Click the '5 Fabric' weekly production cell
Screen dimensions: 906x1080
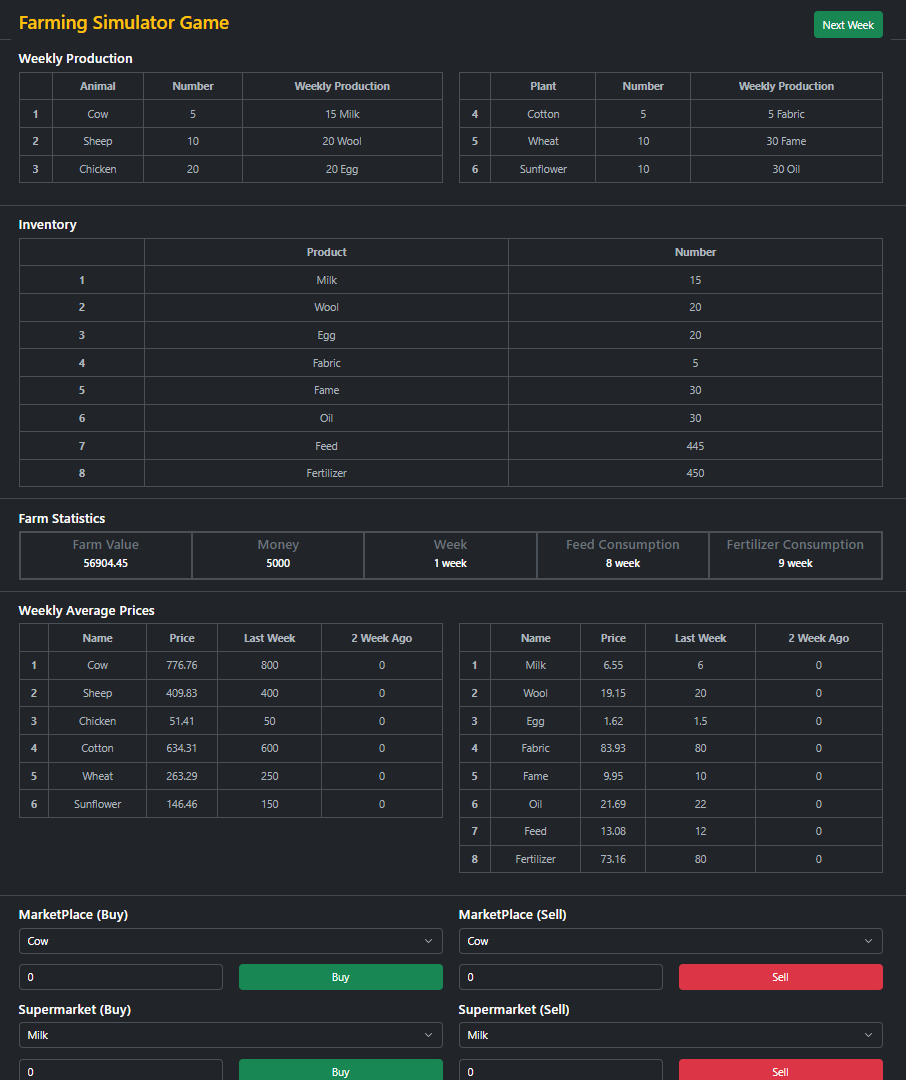786,114
